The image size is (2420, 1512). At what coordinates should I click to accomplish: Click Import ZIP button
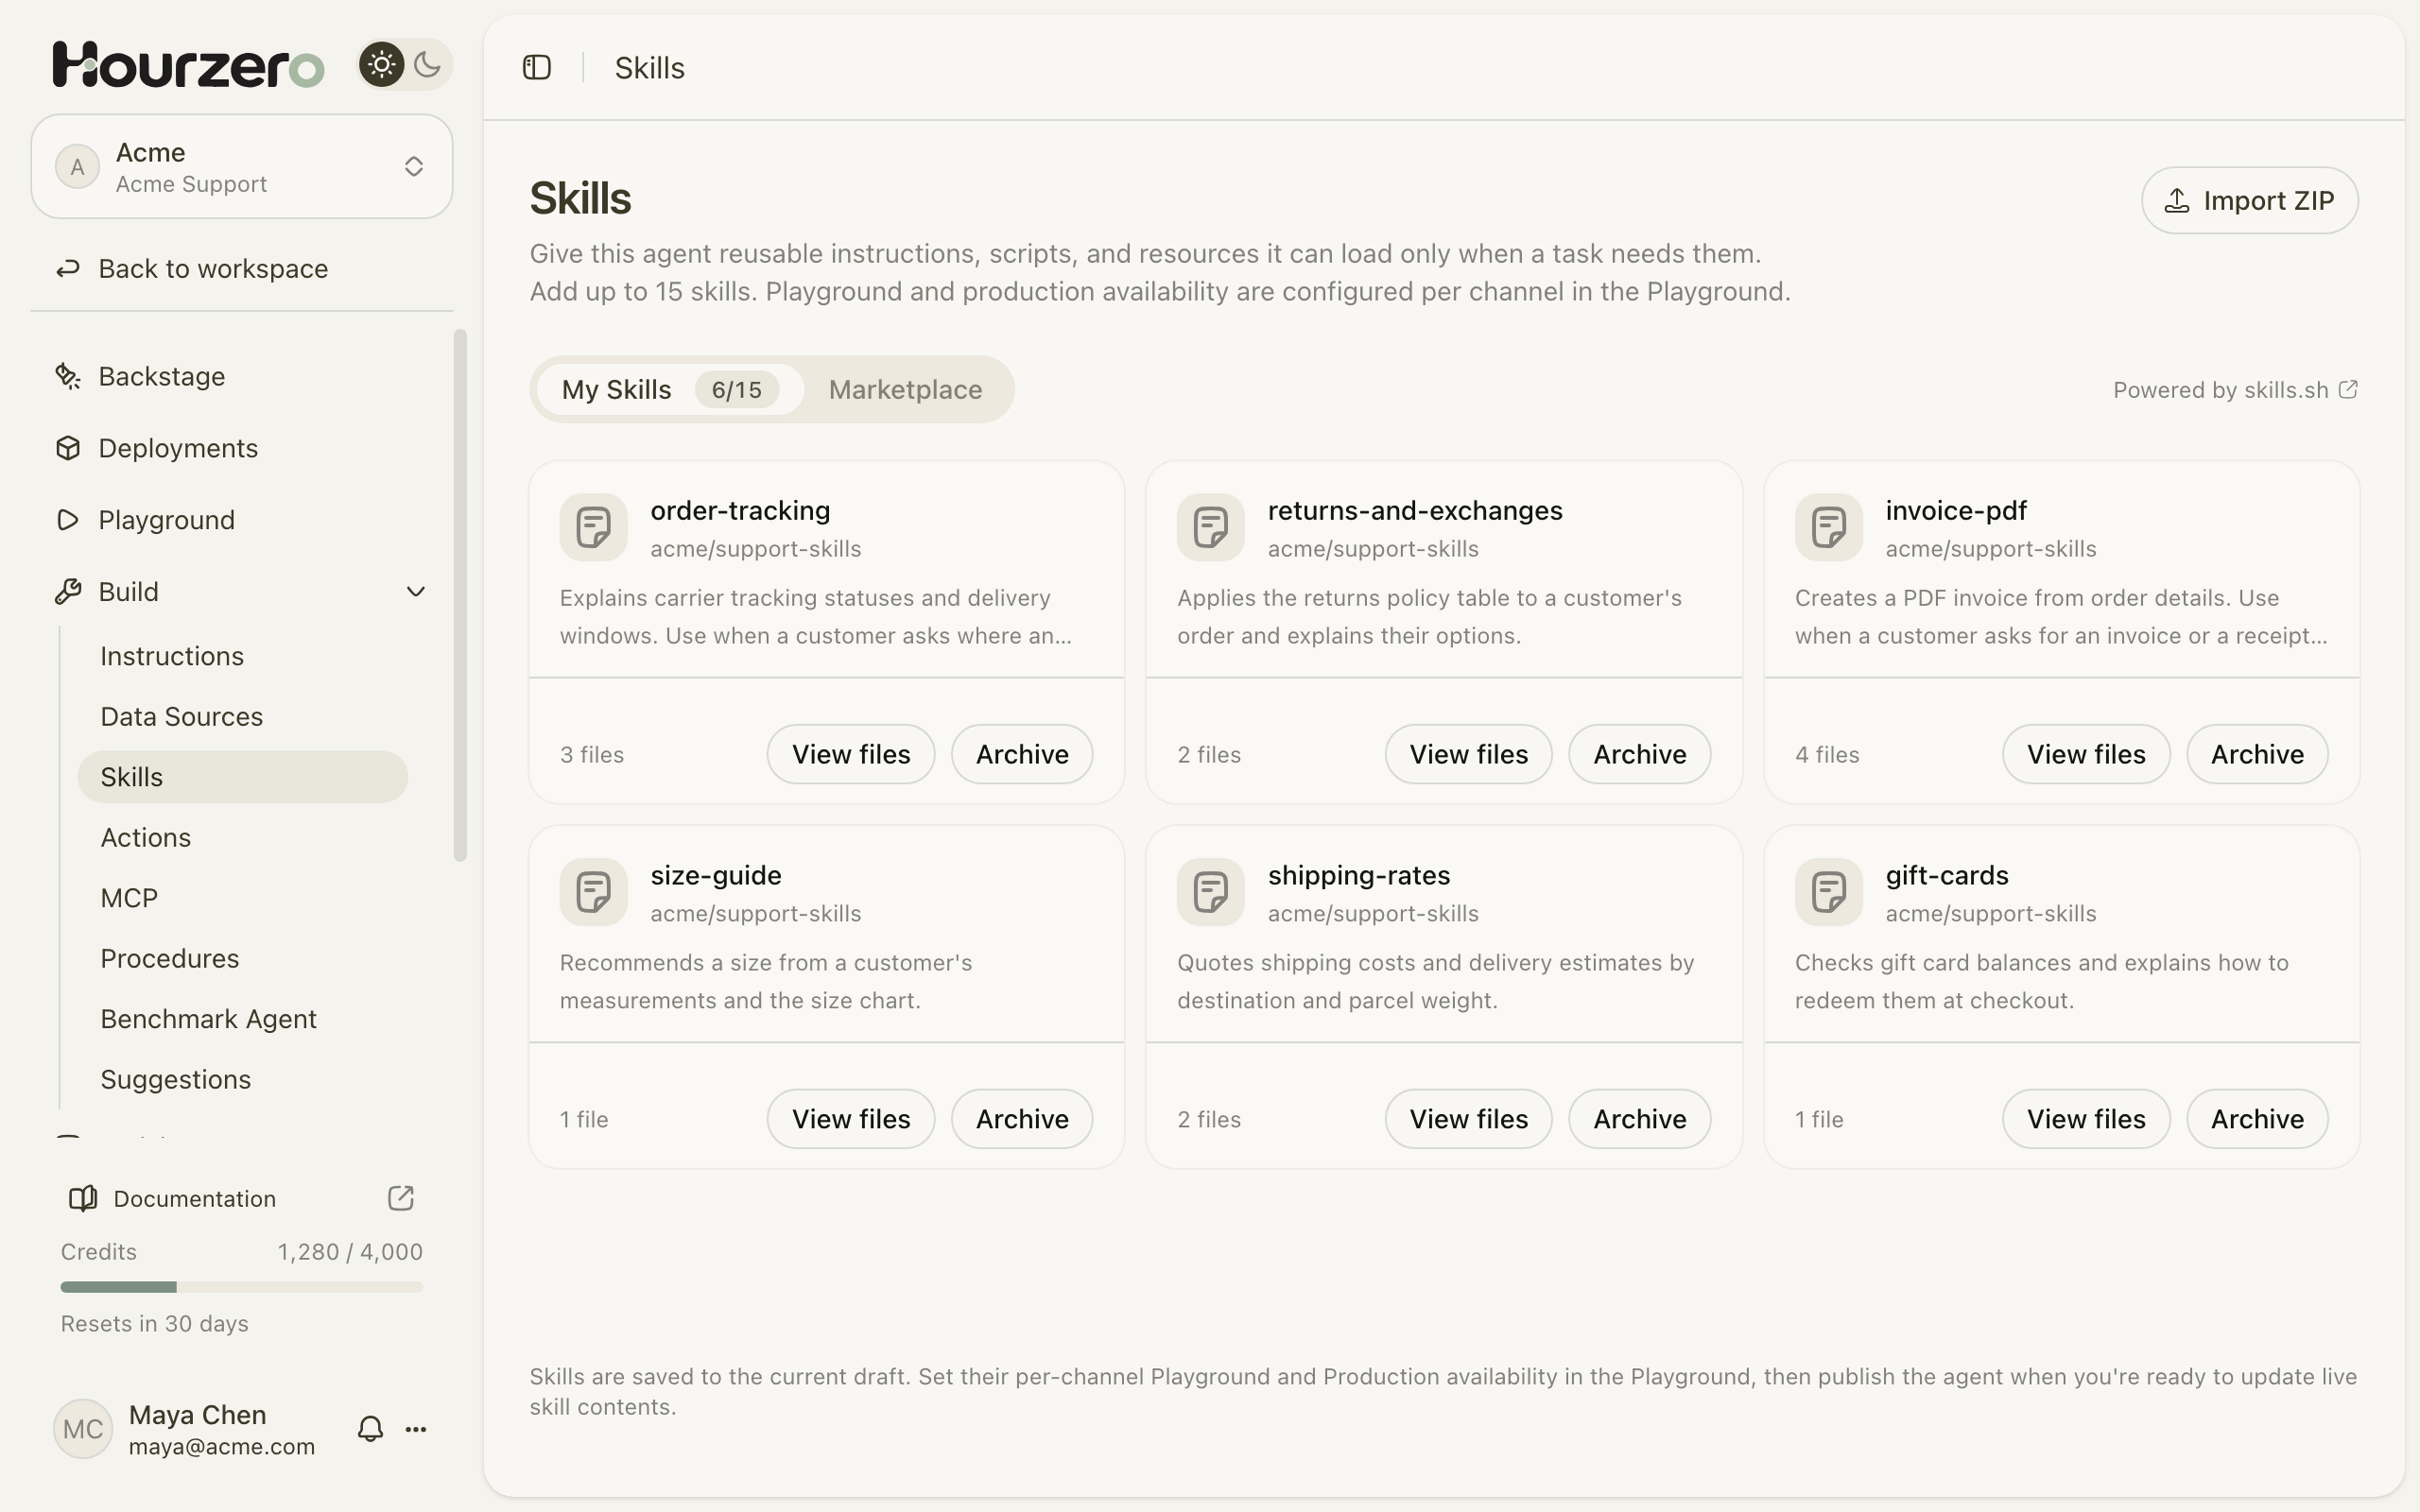click(x=2250, y=200)
